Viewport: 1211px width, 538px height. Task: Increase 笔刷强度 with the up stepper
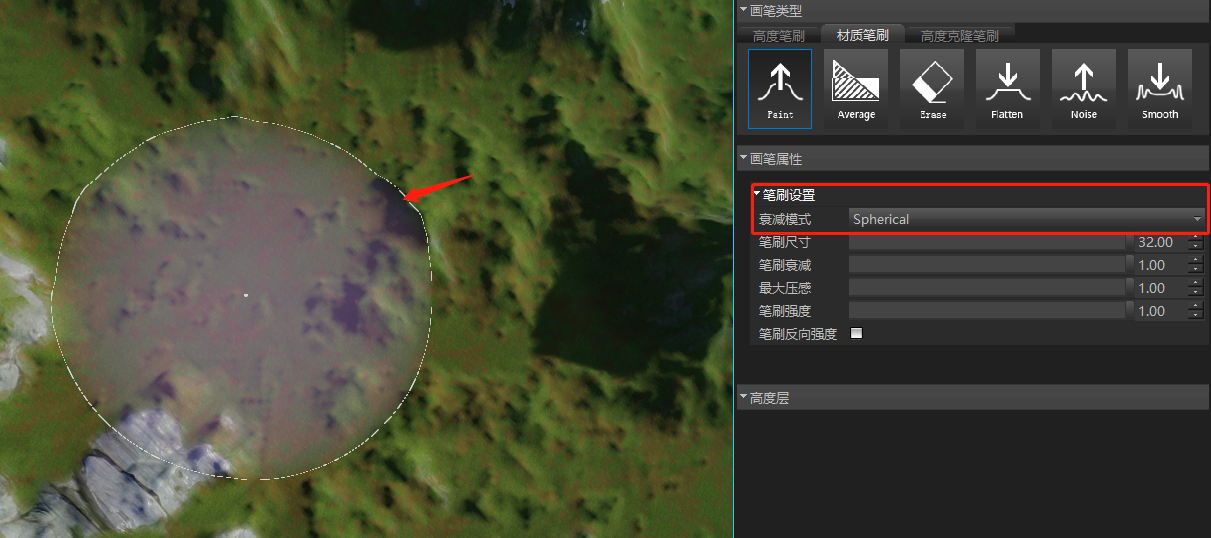(1196, 307)
